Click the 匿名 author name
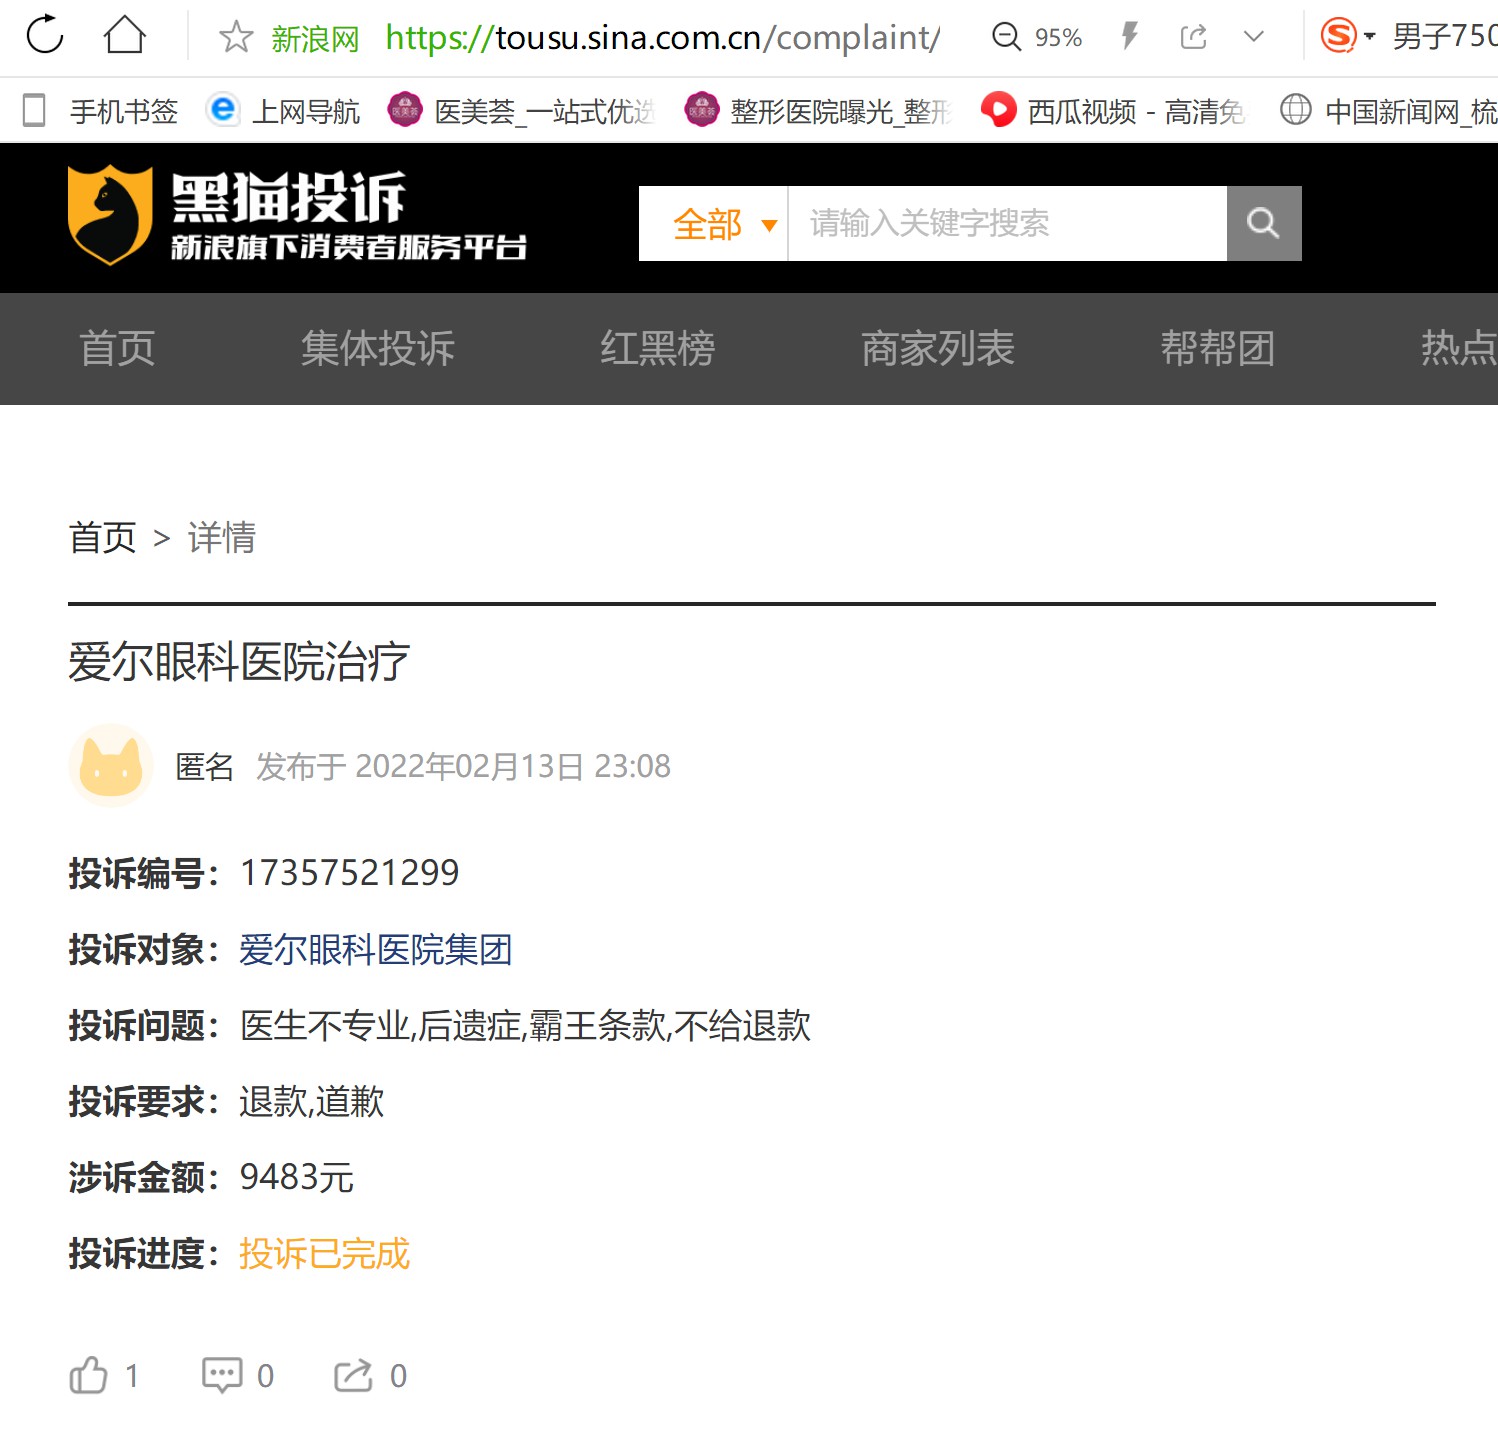Viewport: 1498px width, 1453px height. point(204,767)
